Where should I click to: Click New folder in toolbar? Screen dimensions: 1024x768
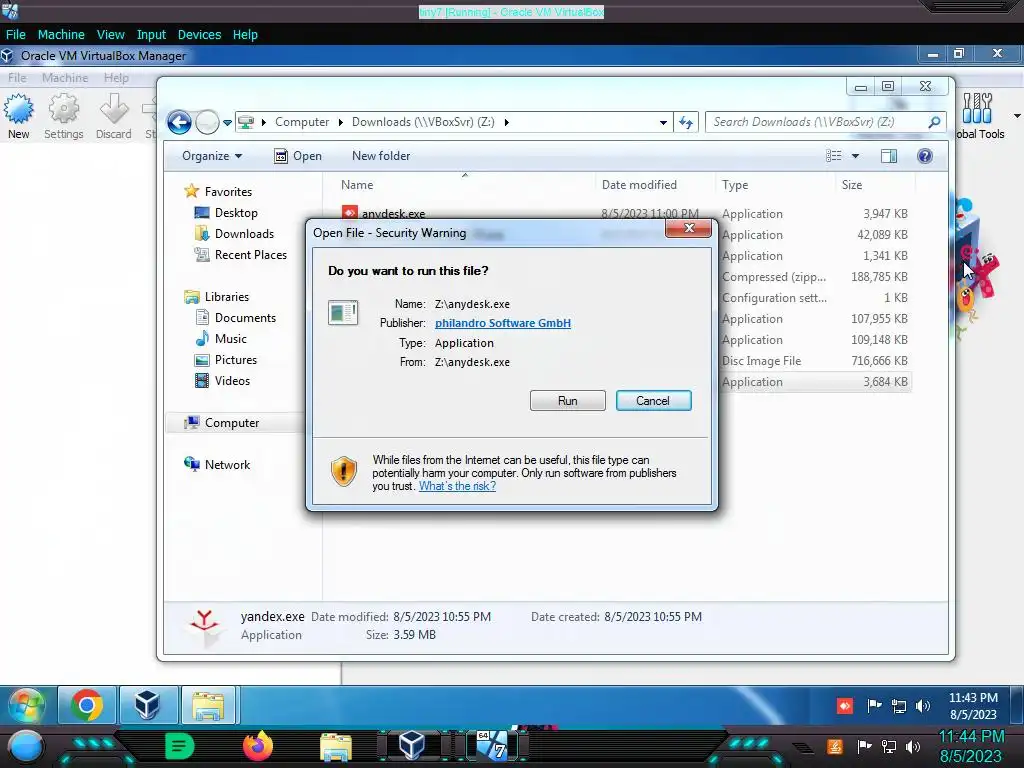pos(381,156)
